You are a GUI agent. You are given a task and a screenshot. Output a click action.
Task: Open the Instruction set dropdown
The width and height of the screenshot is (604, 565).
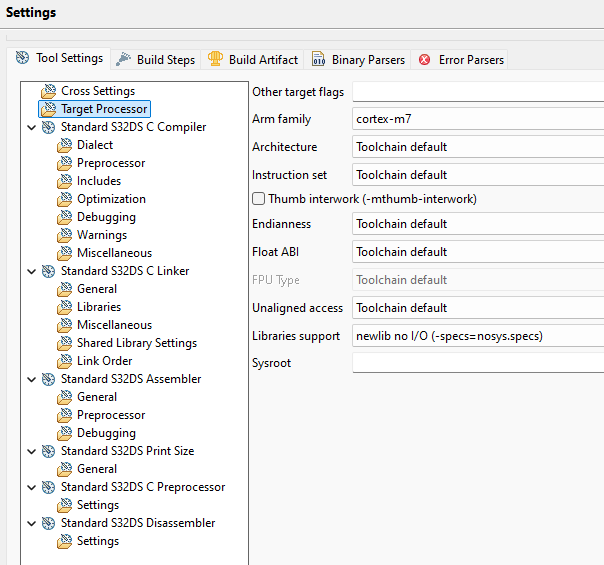478,175
